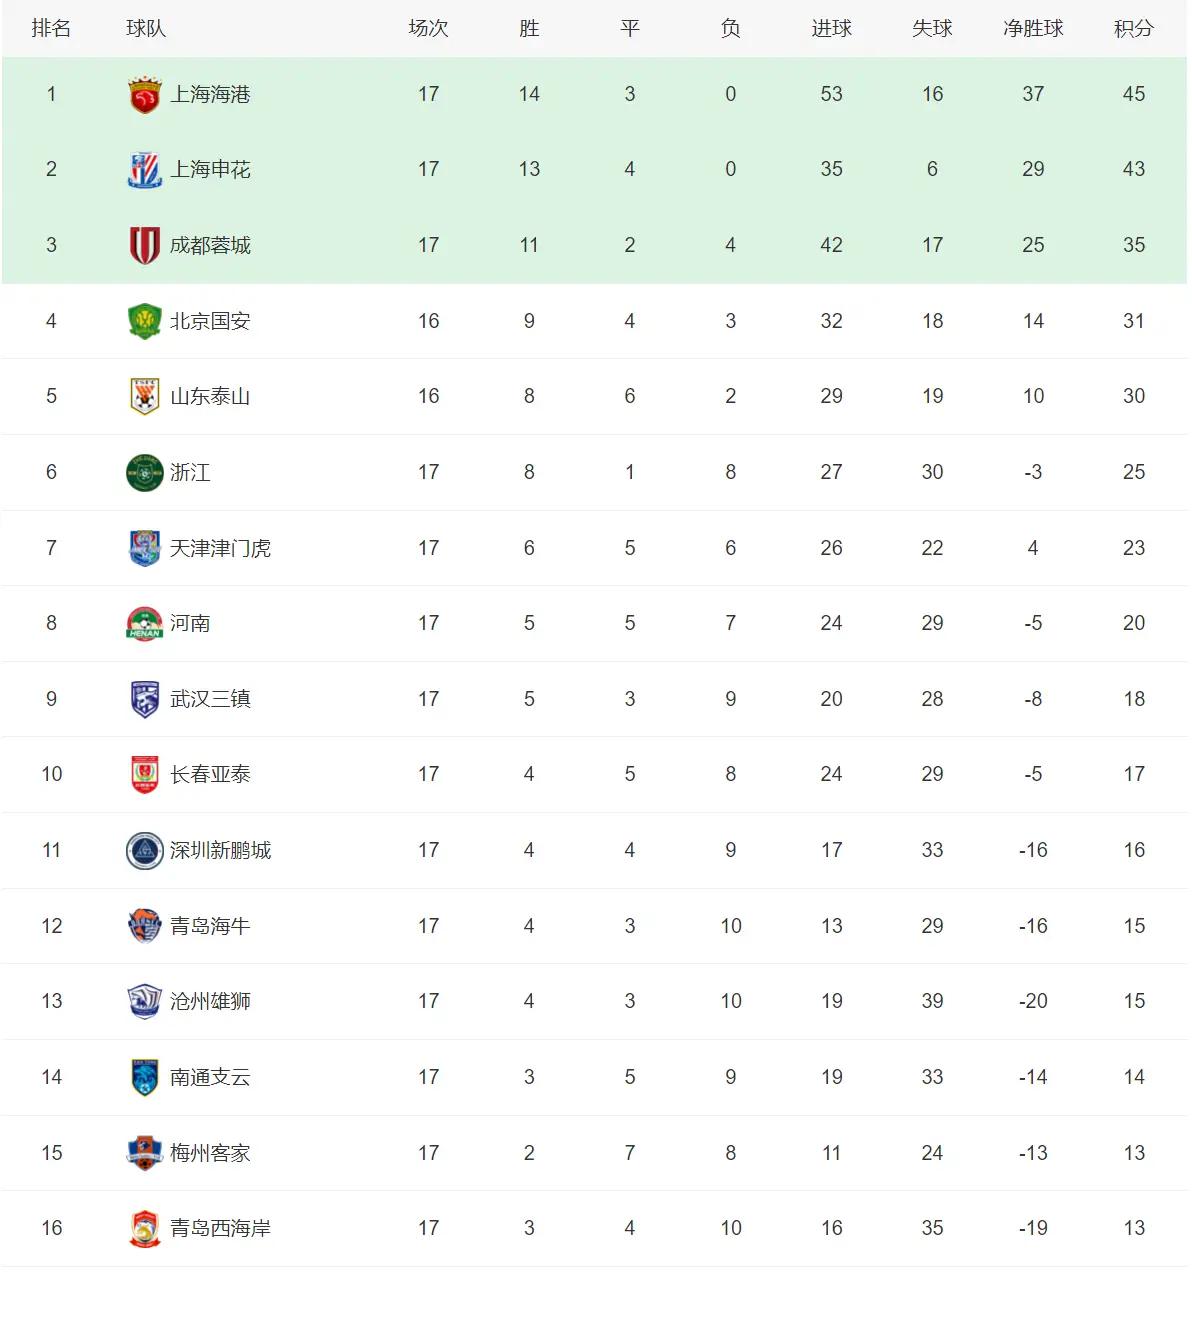Click the 河南 HENAN team logo
The width and height of the screenshot is (1192, 1333).
pos(145,623)
